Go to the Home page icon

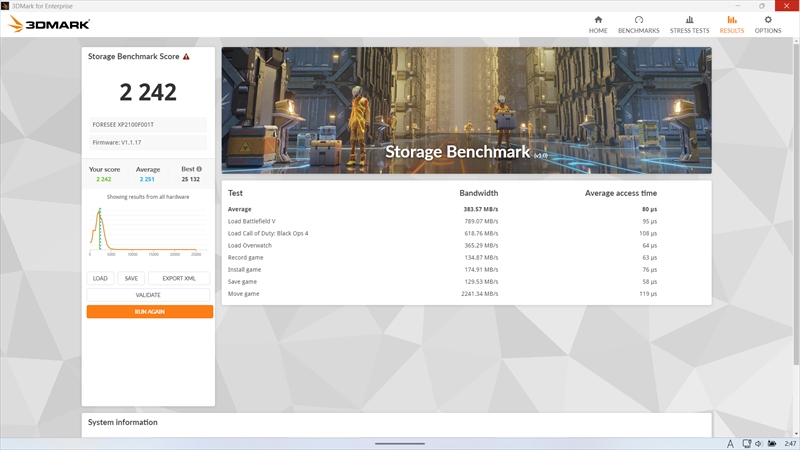click(x=598, y=20)
